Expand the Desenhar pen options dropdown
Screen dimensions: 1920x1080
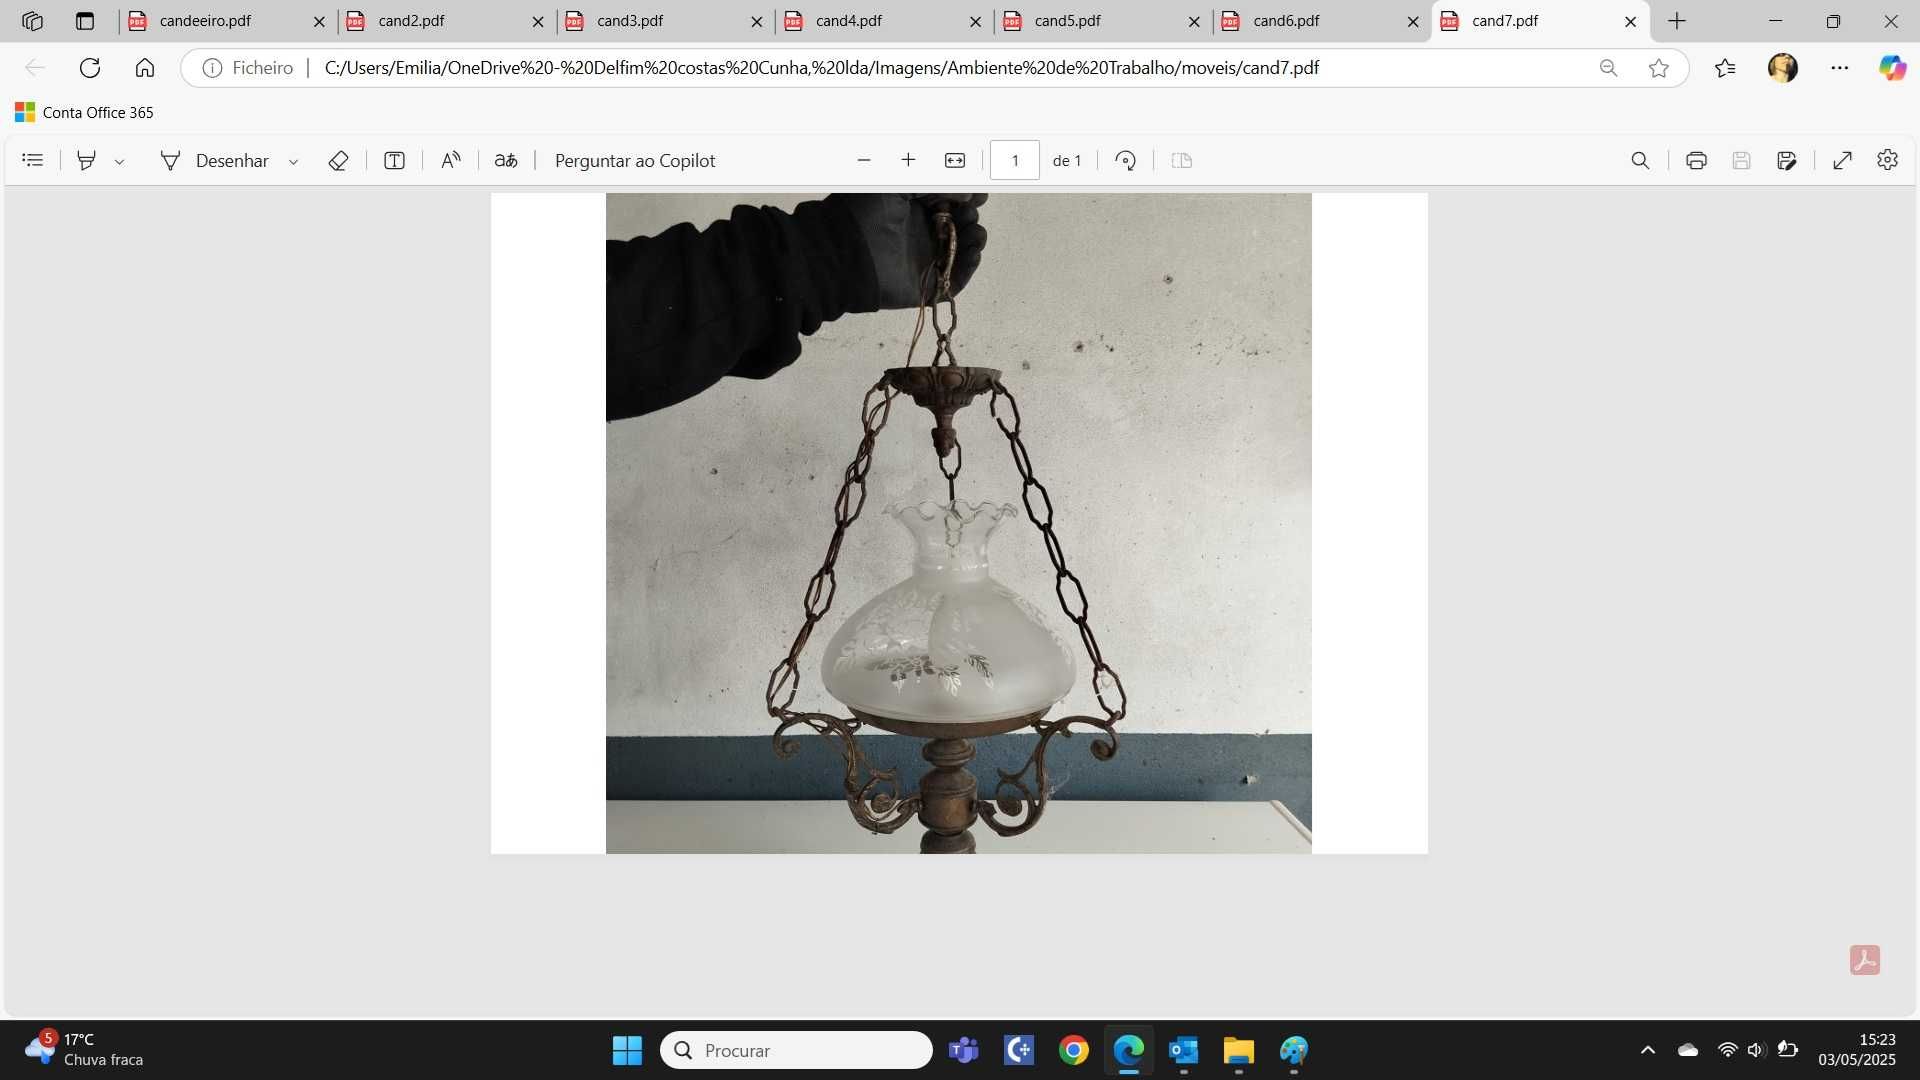pyautogui.click(x=293, y=161)
